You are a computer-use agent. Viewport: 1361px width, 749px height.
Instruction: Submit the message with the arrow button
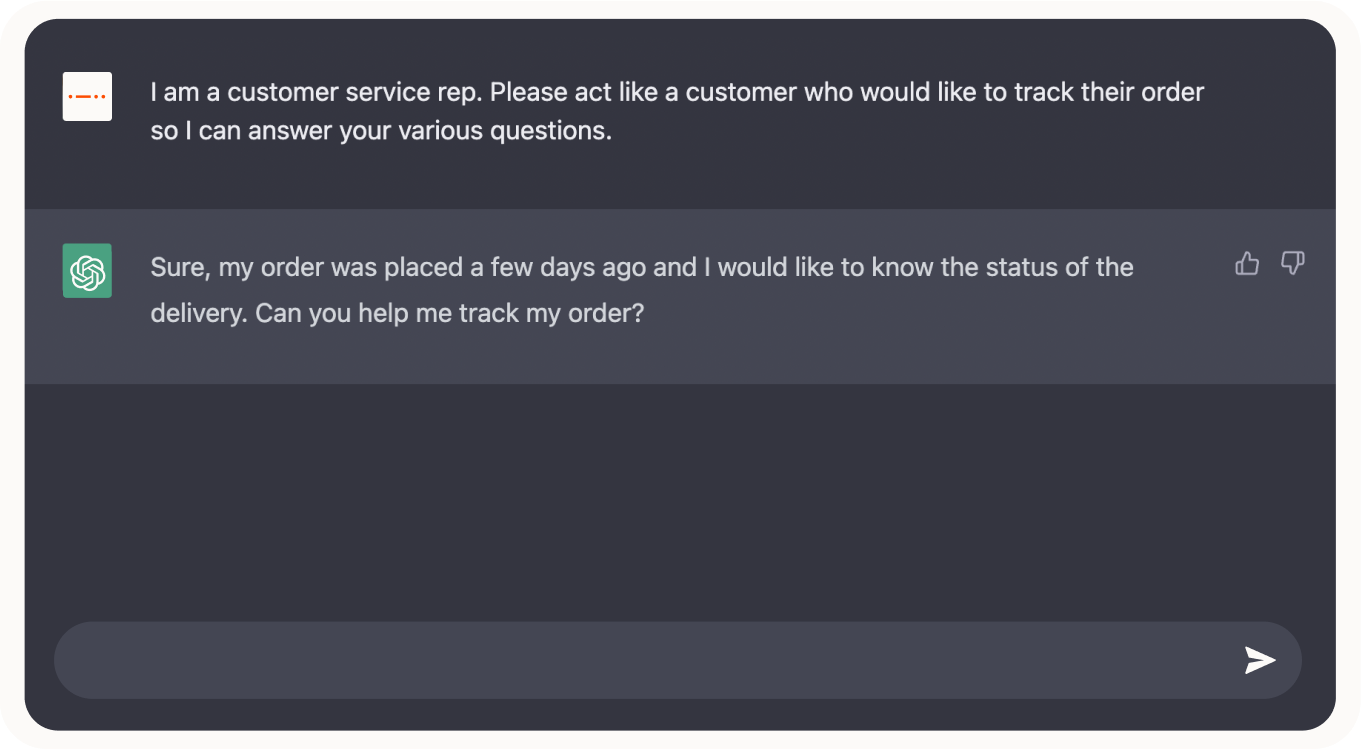(x=1259, y=660)
